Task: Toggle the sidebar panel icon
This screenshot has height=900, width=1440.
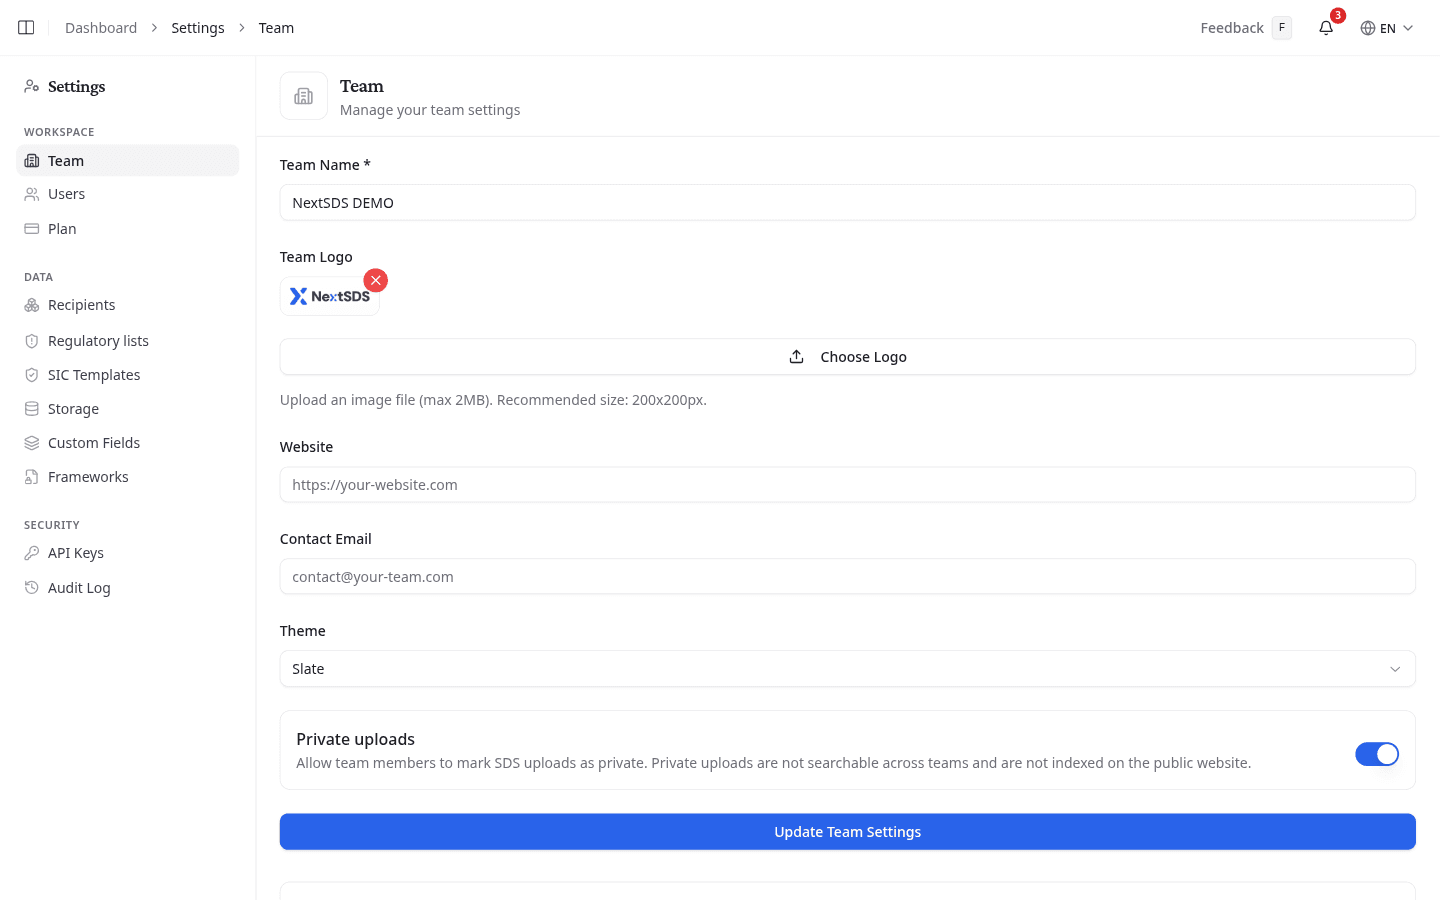Action: click(x=26, y=28)
